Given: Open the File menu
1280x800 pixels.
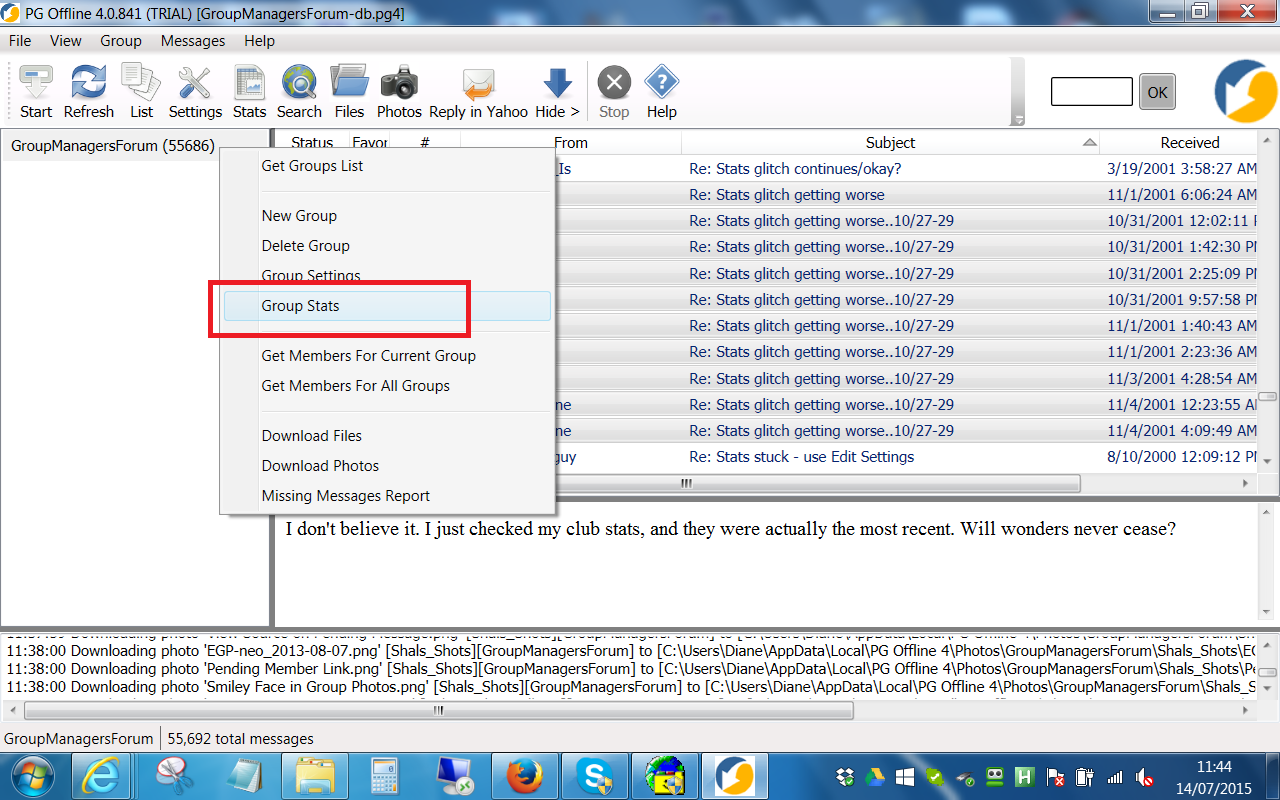Looking at the screenshot, I should click(x=20, y=41).
